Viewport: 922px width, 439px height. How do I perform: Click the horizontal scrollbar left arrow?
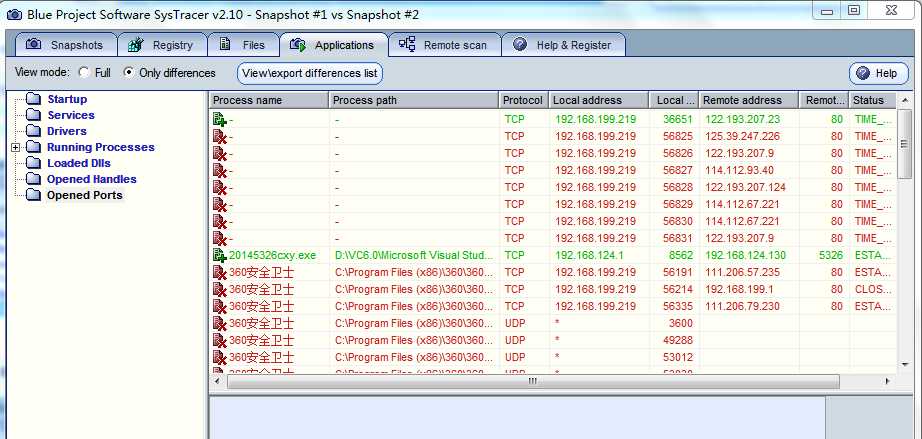[218, 381]
